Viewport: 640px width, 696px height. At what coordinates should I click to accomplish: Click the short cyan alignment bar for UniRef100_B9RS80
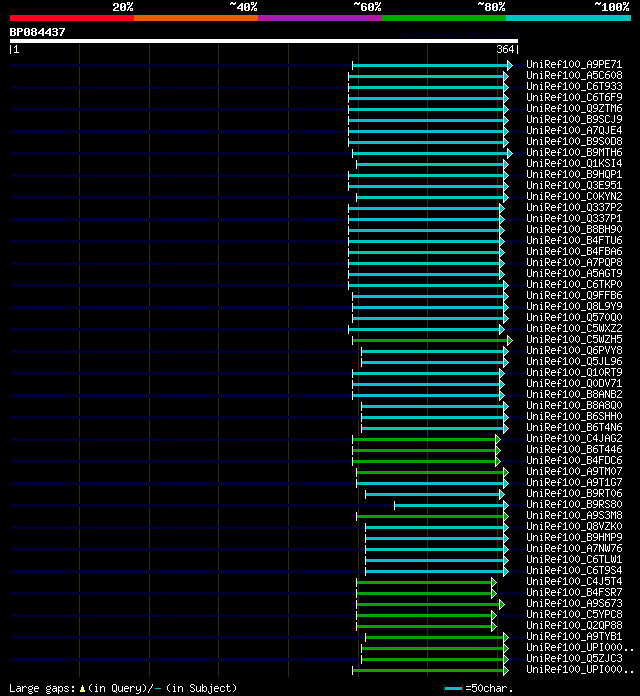[x=450, y=506]
